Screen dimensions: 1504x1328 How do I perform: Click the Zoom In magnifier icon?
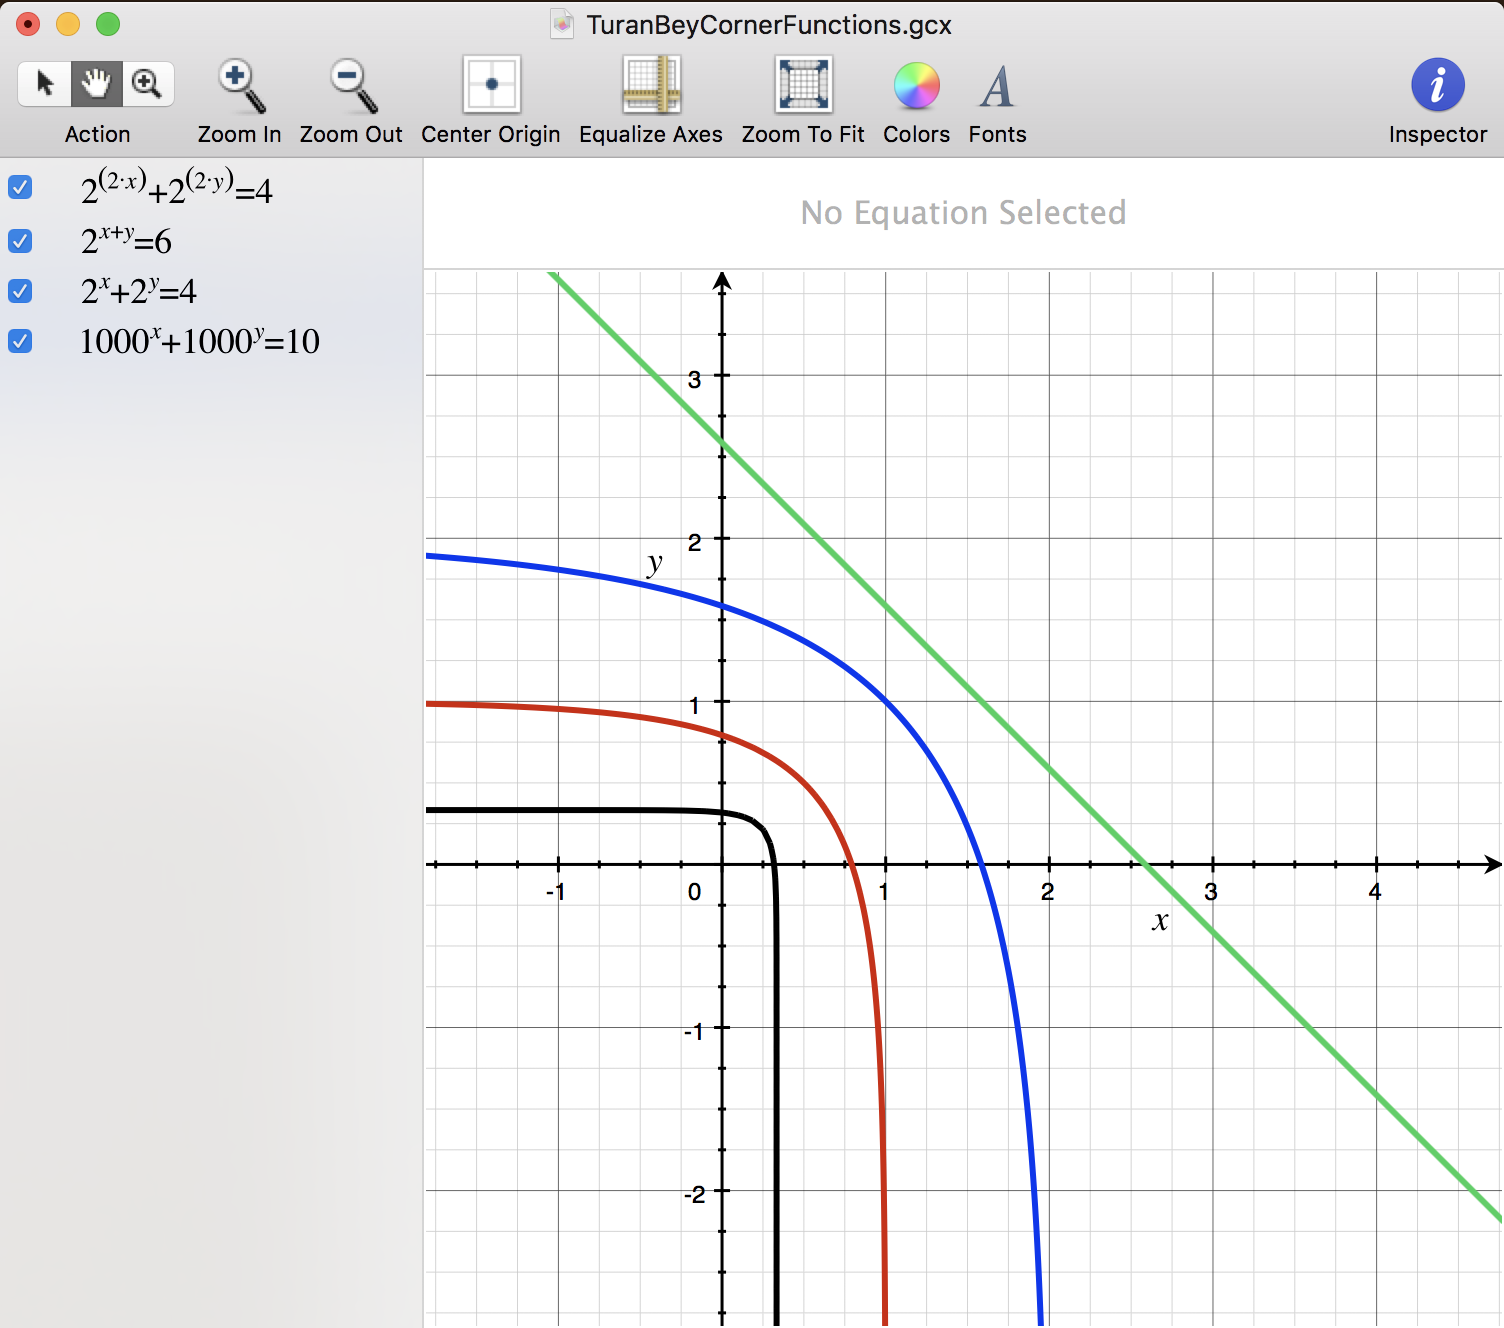pos(240,86)
